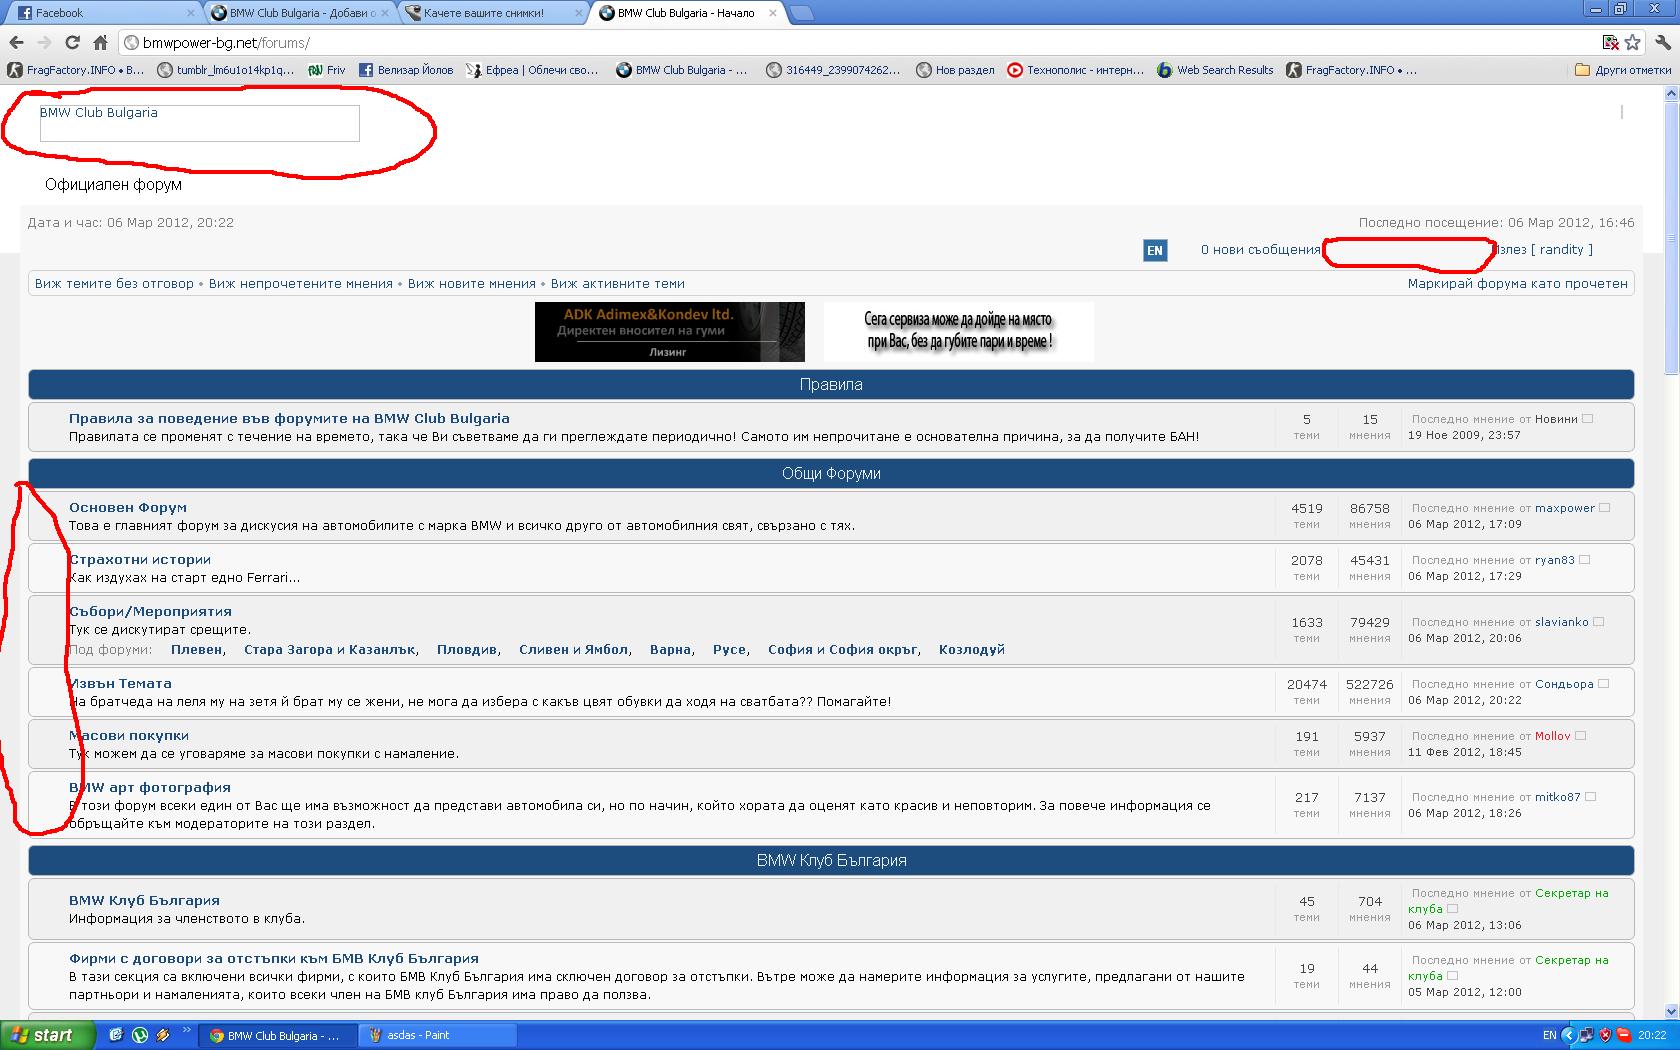Image resolution: width=1680 pixels, height=1050 pixels.
Task: Open 'Виж активните теми' link
Action: point(618,284)
